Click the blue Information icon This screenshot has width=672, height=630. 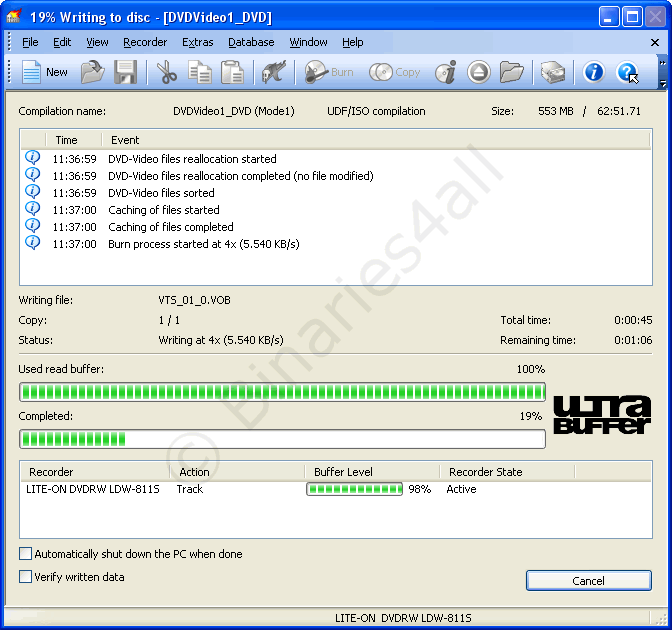point(594,72)
